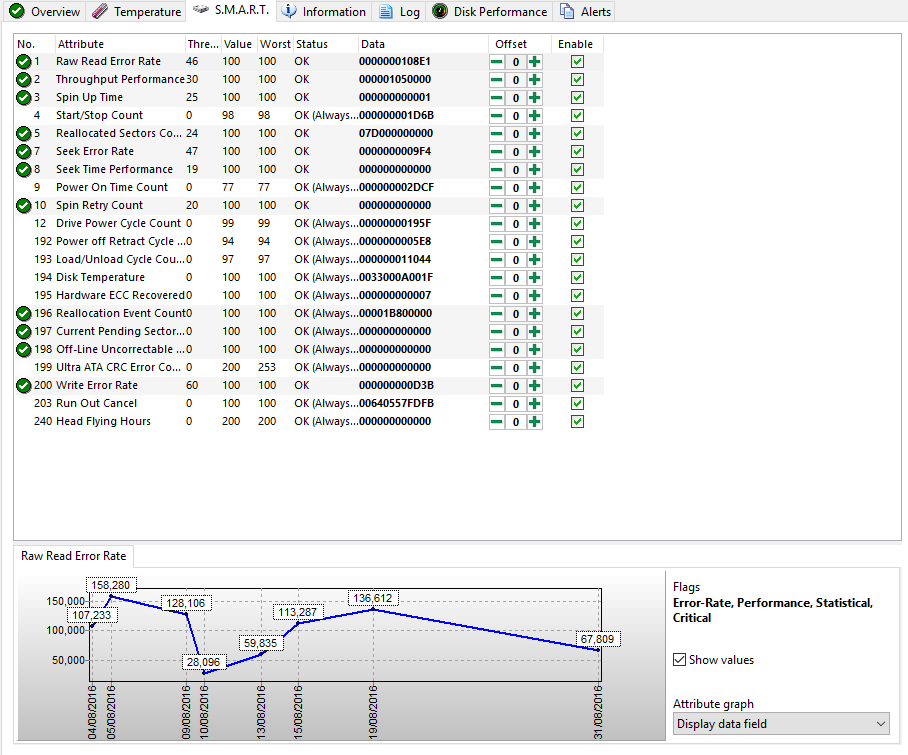This screenshot has height=755, width=908.
Task: Open the Alerts tab
Action: [x=585, y=12]
